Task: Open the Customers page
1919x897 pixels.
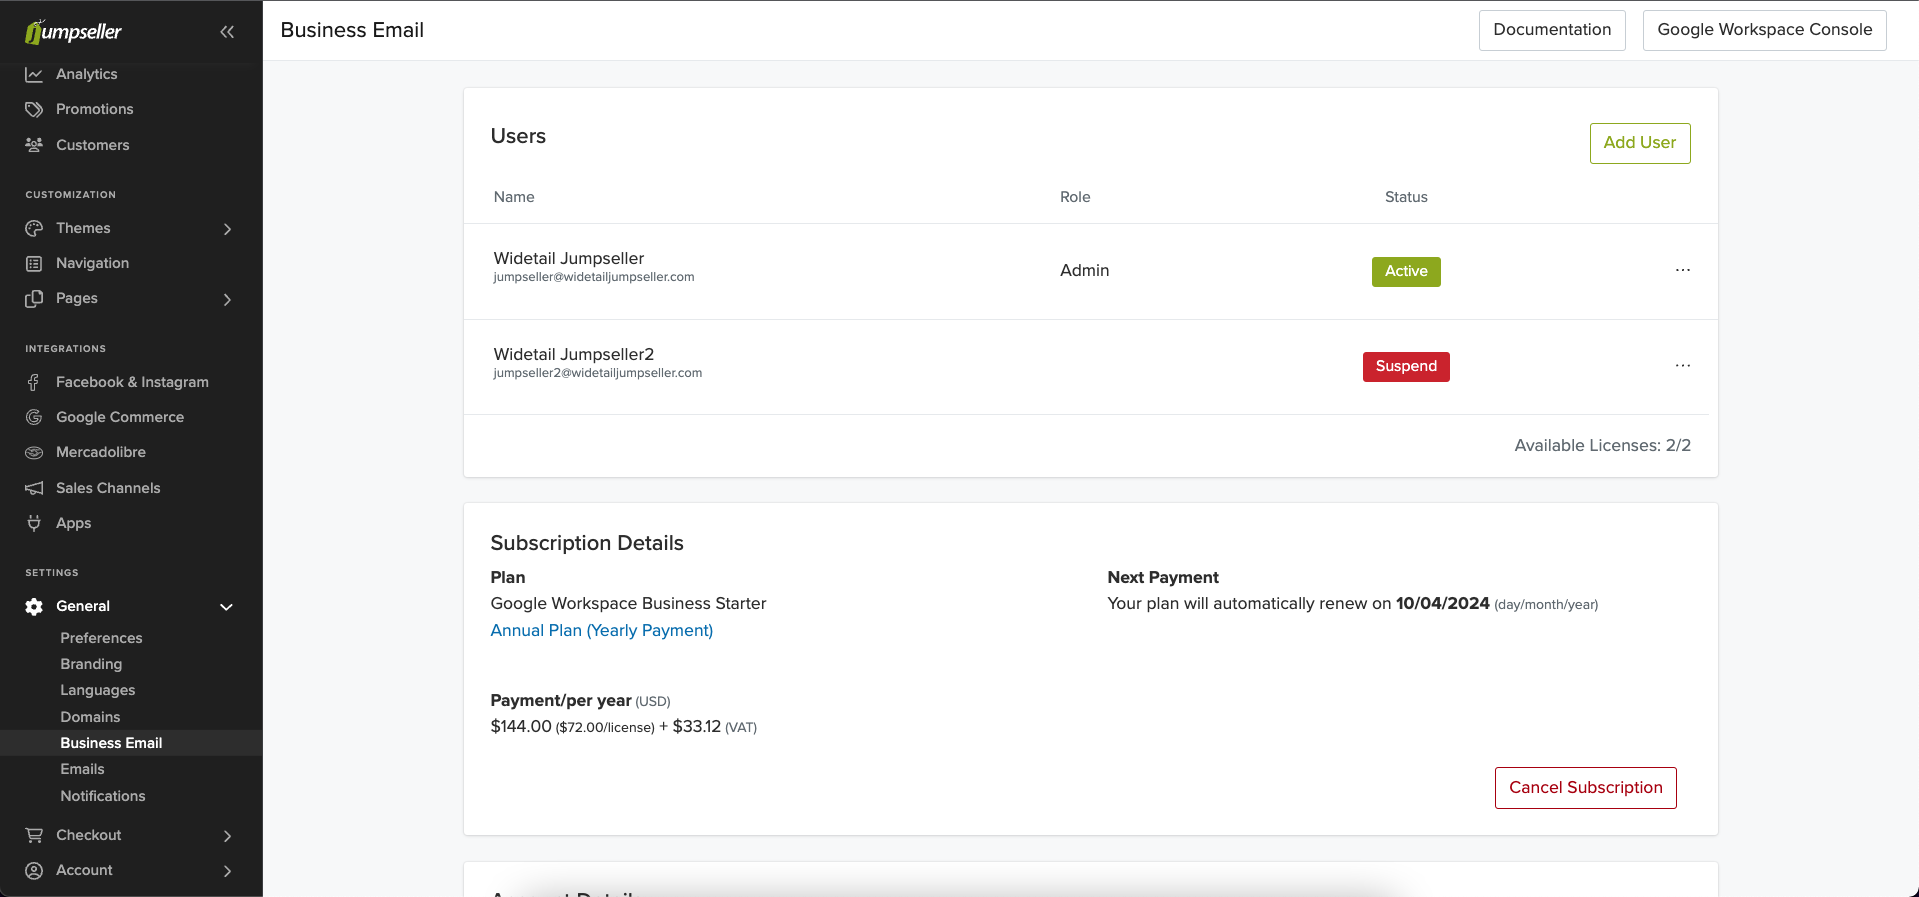Action: 93,145
